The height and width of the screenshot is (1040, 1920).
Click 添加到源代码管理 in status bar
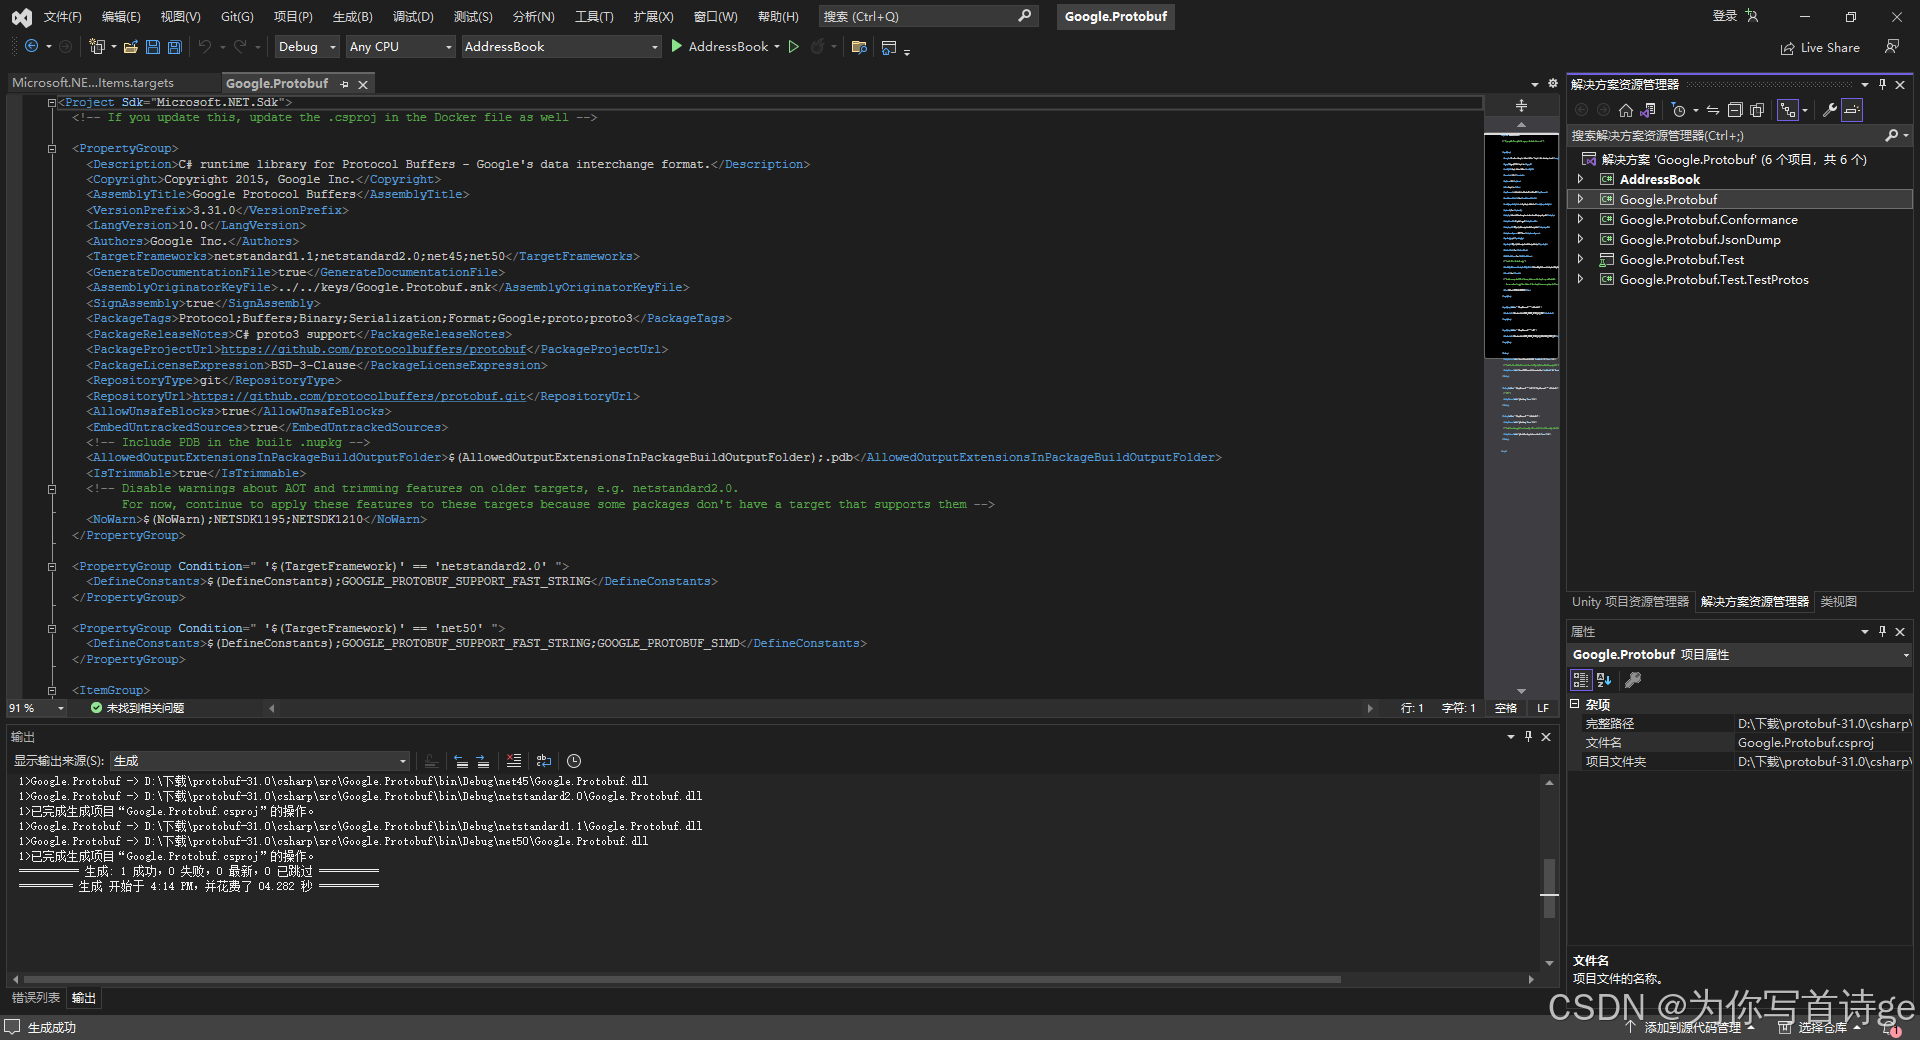(x=1691, y=1028)
